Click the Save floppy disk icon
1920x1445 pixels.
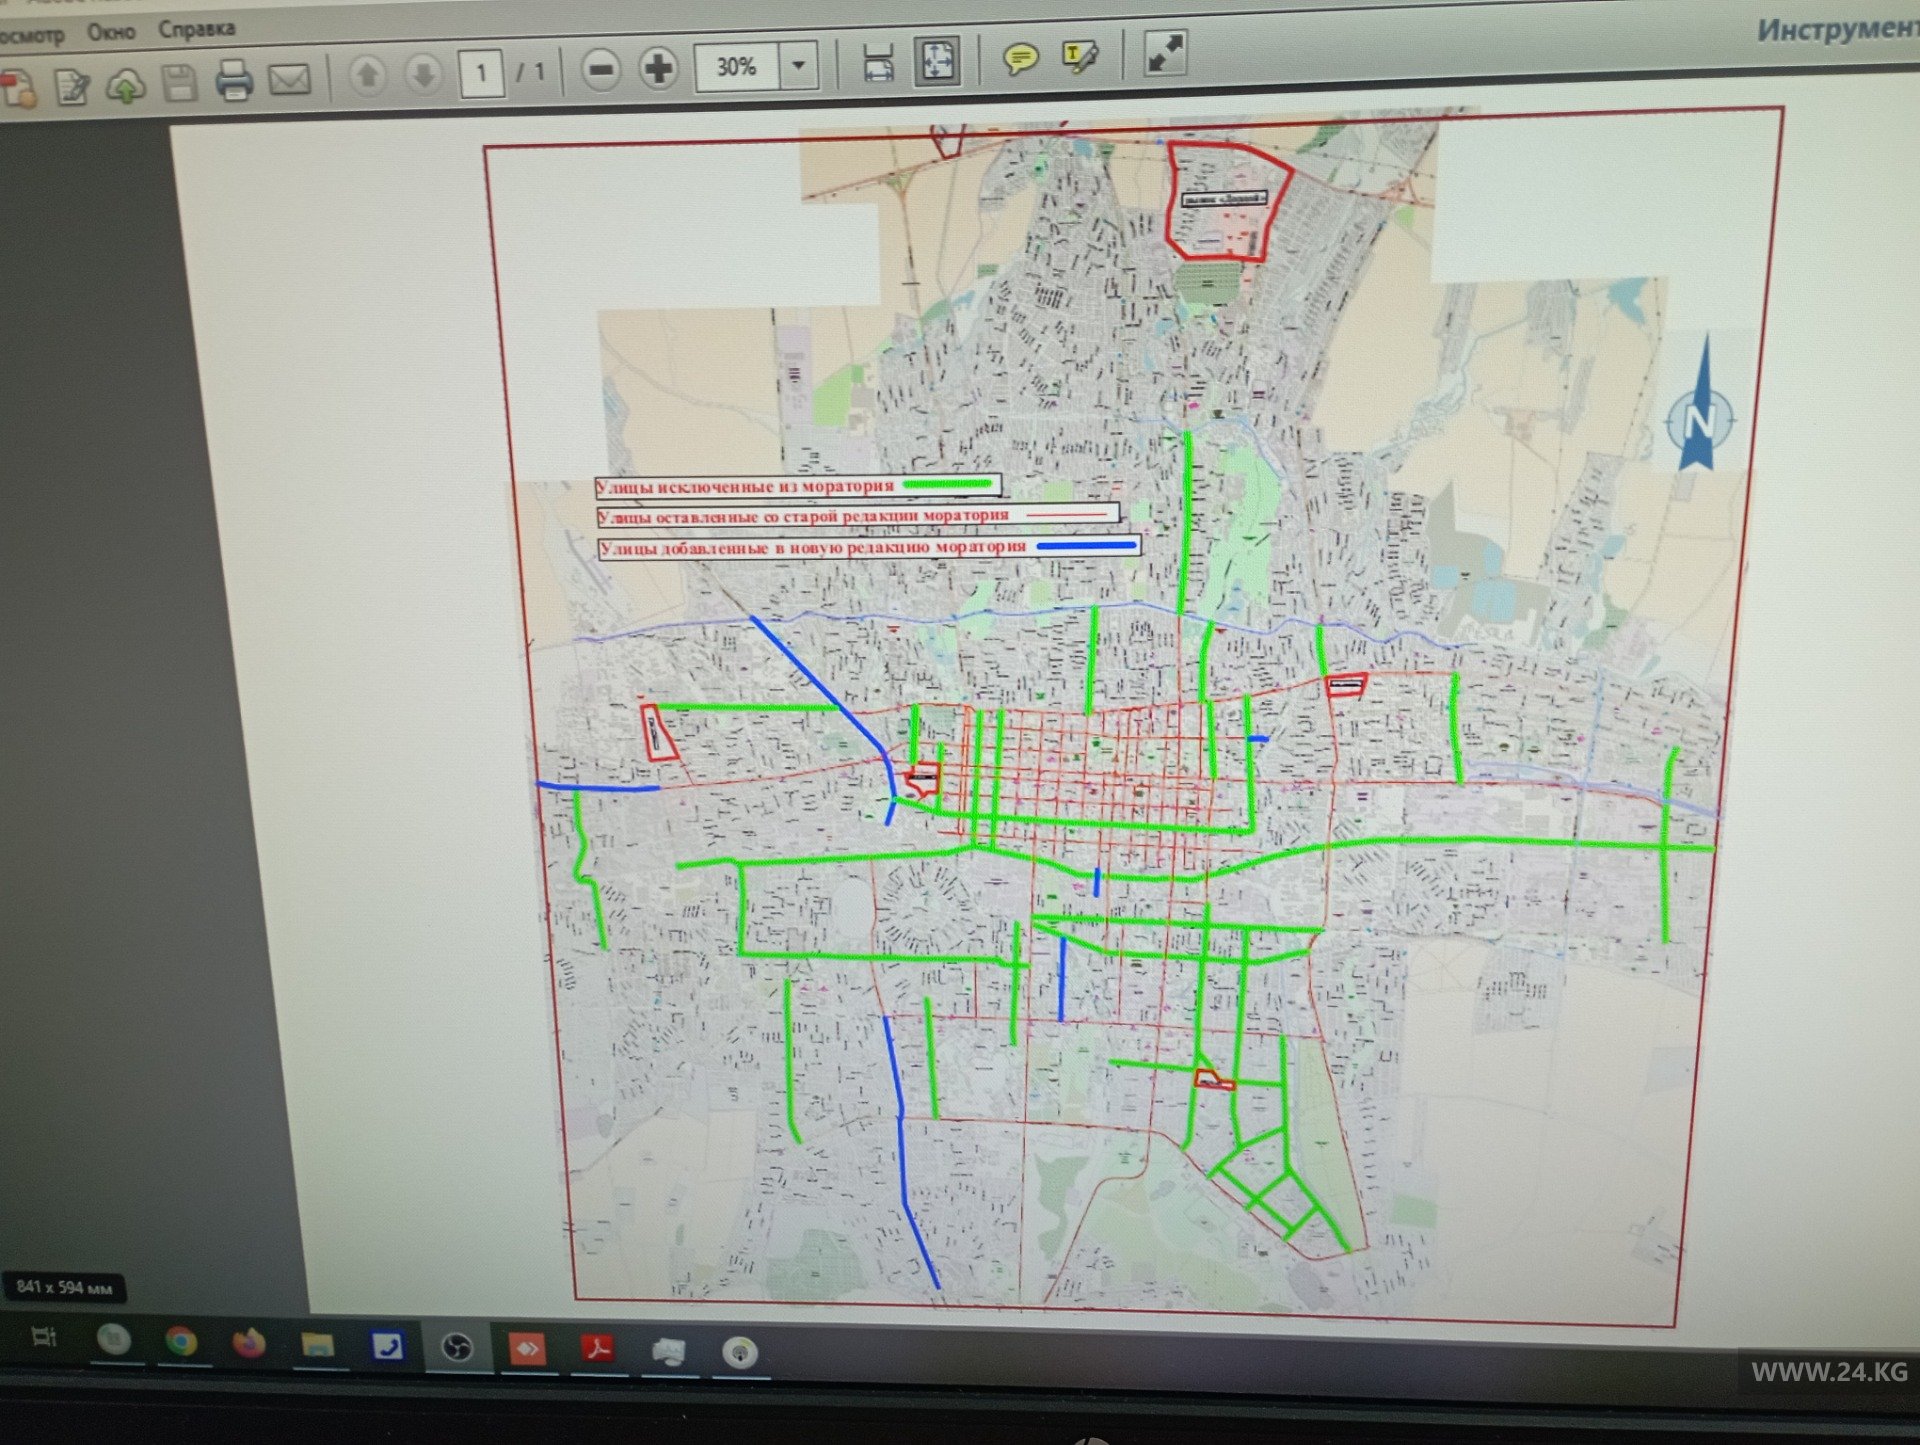179,83
